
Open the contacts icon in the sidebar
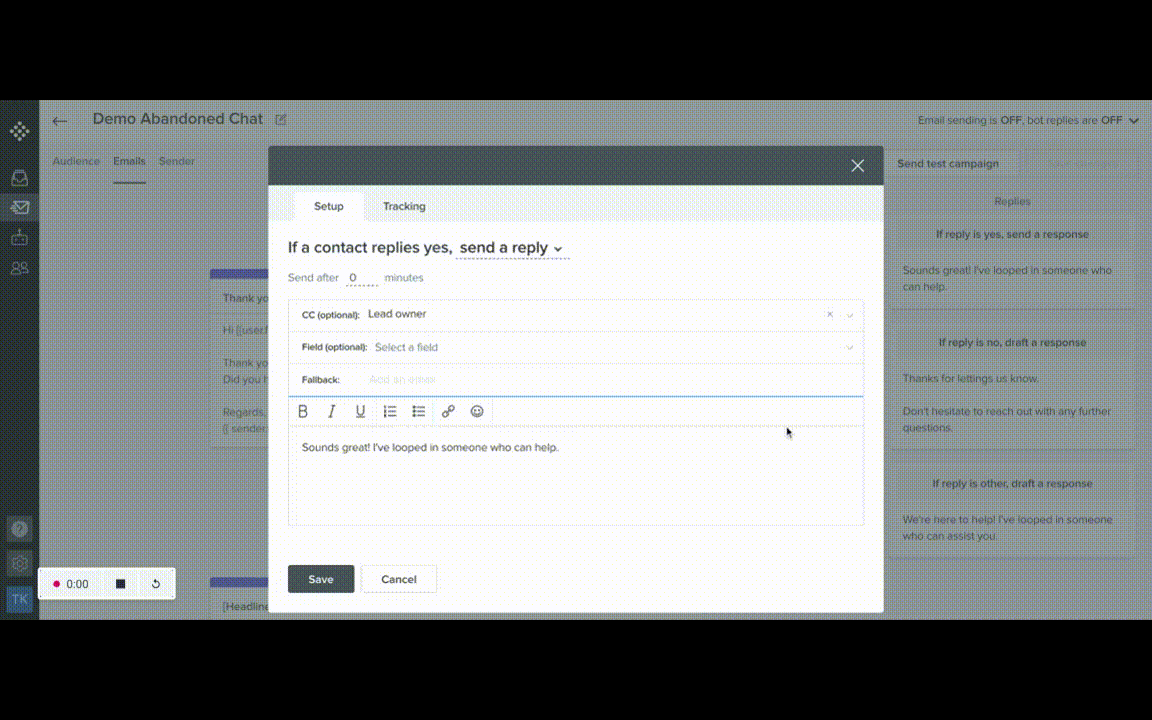point(20,268)
